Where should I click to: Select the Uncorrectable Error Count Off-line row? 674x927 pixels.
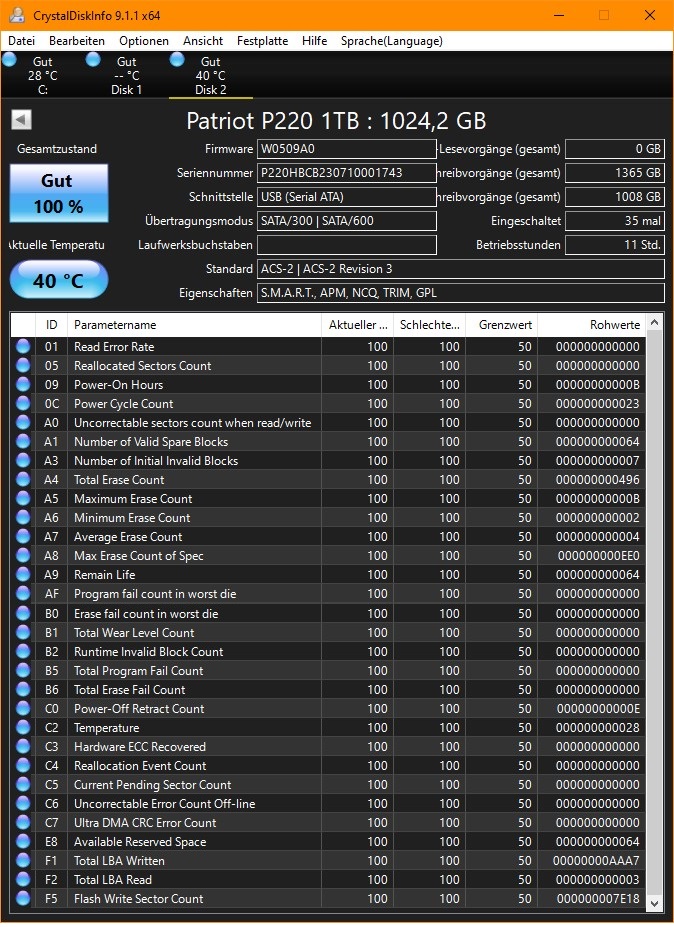(x=328, y=803)
